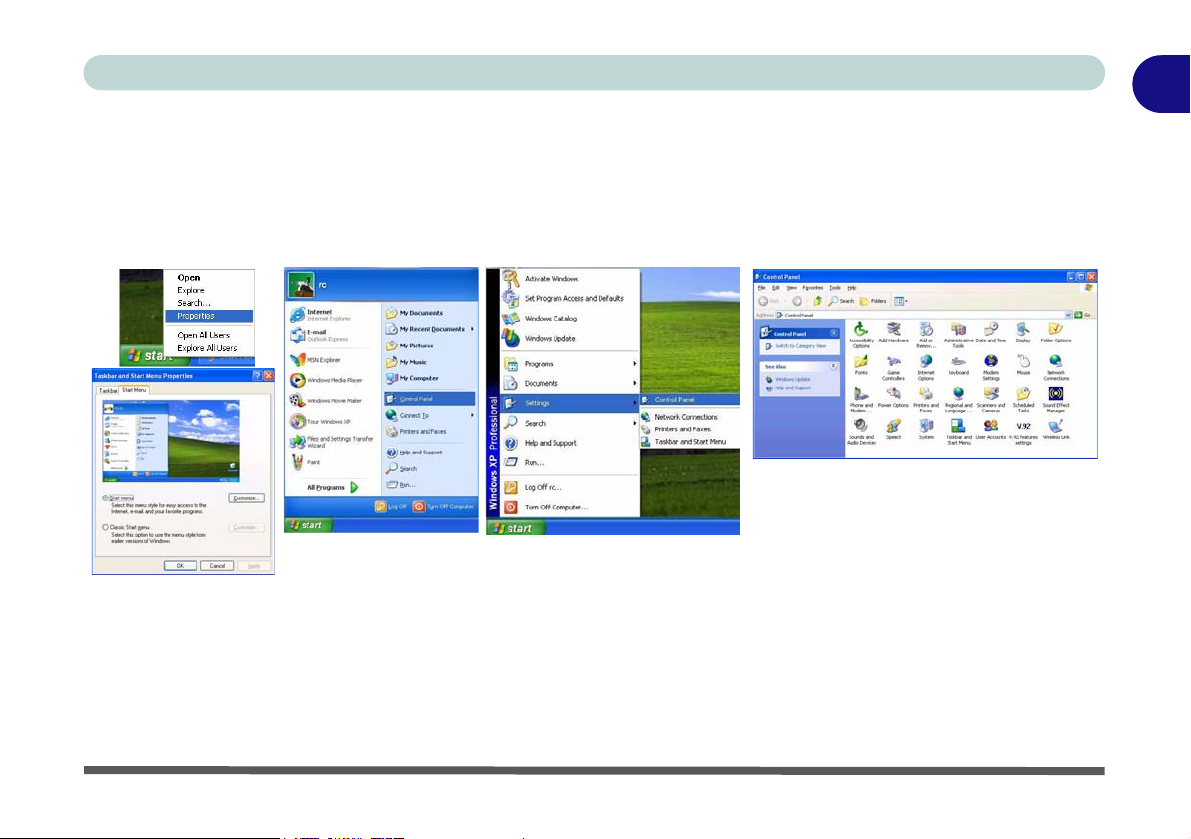Viewport: 1191px width, 839px height.
Task: Open the Power Options icon
Action: point(893,397)
